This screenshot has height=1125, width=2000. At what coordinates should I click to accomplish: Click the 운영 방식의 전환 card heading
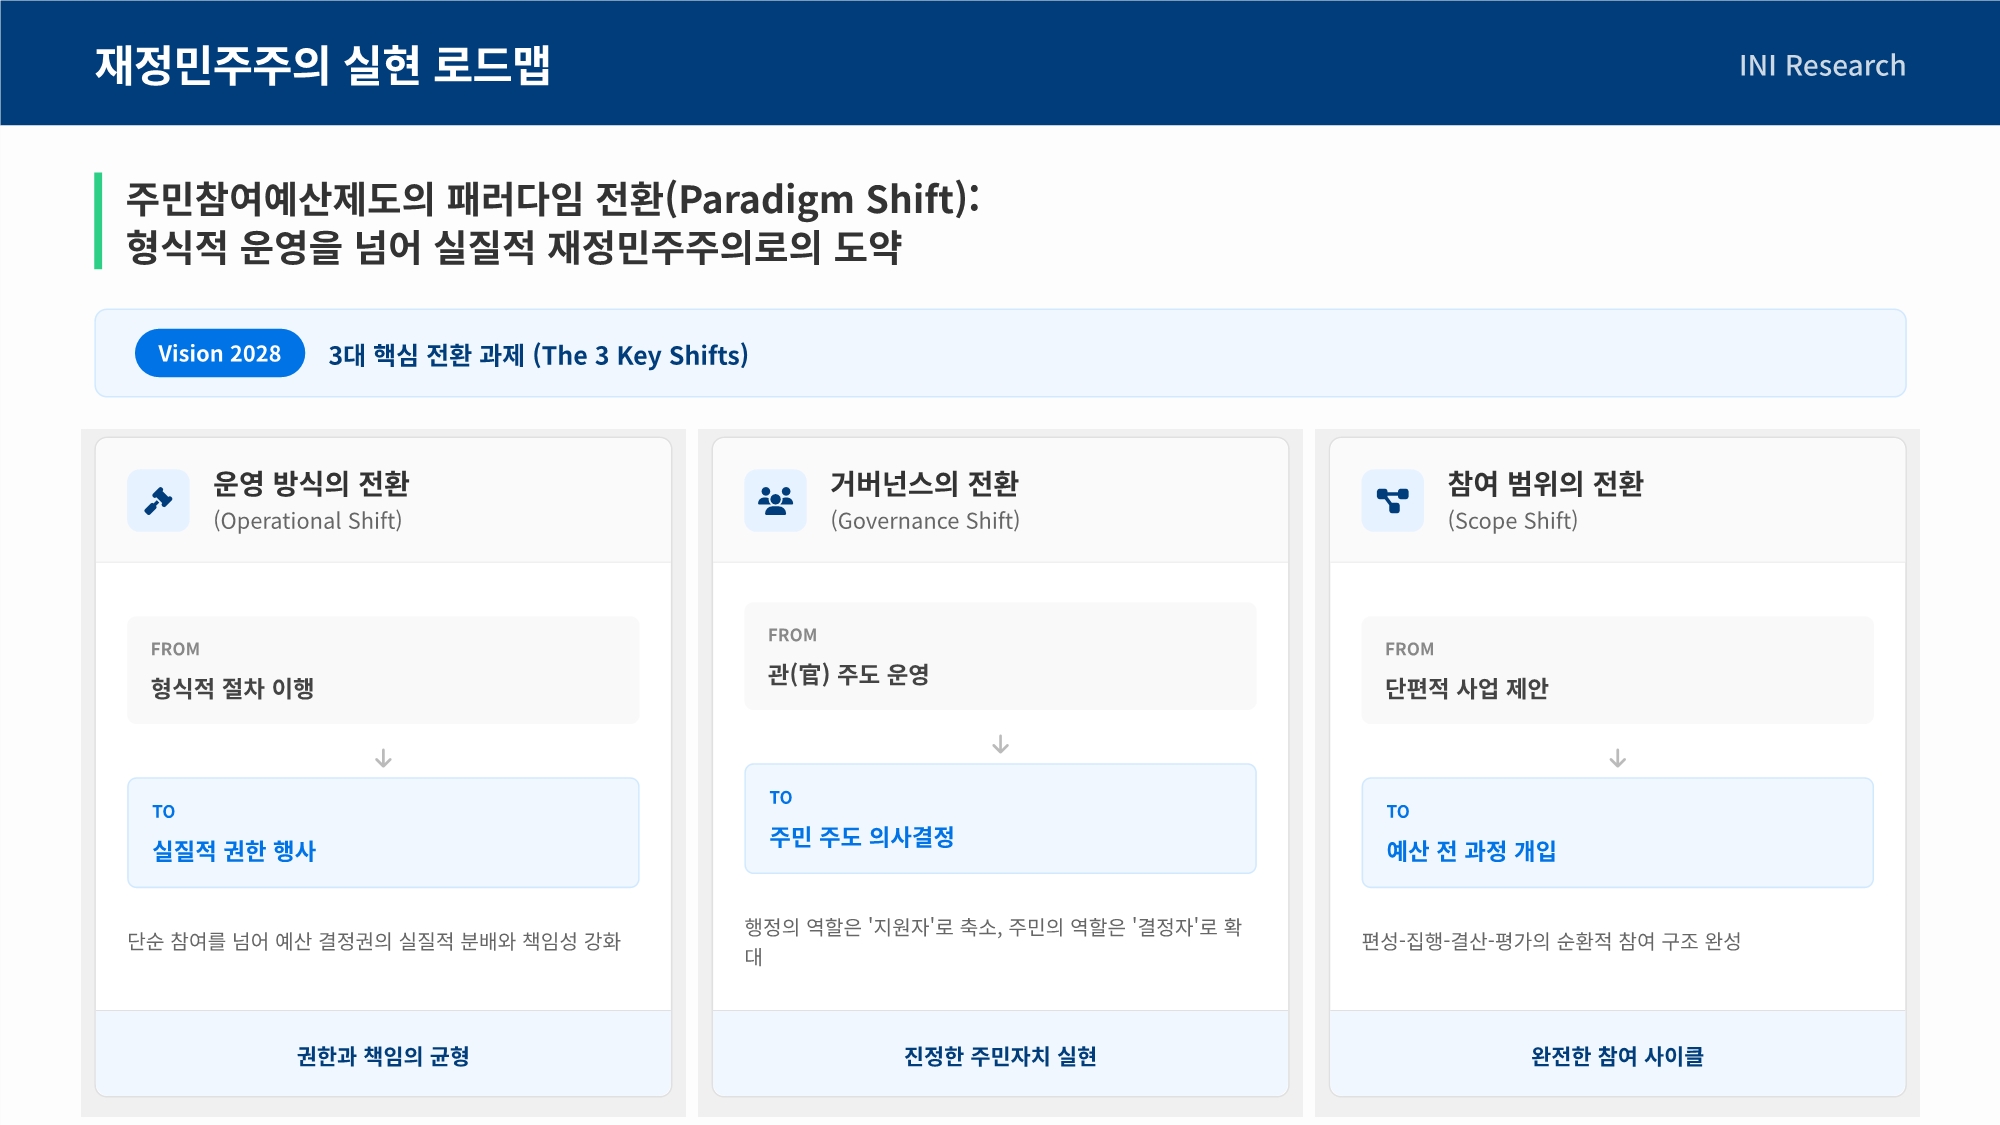(311, 484)
